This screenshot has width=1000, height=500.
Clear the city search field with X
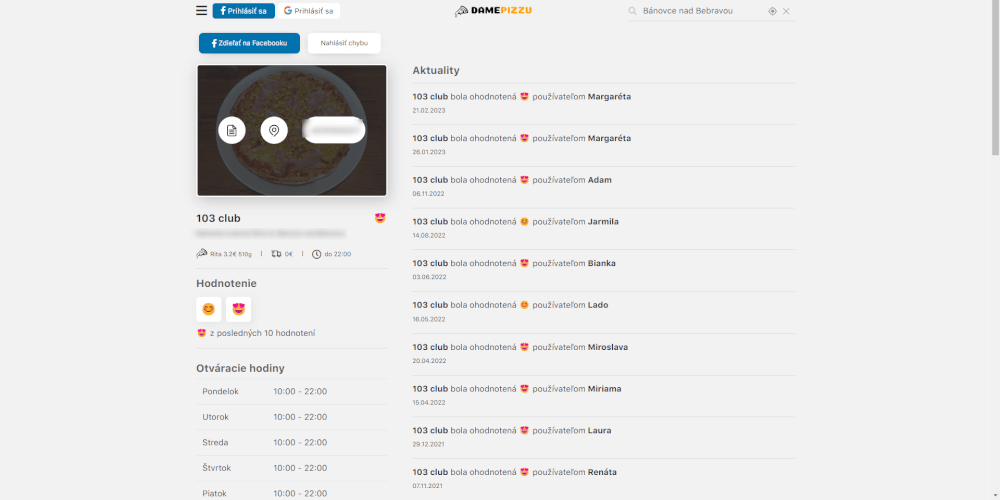[x=786, y=11]
